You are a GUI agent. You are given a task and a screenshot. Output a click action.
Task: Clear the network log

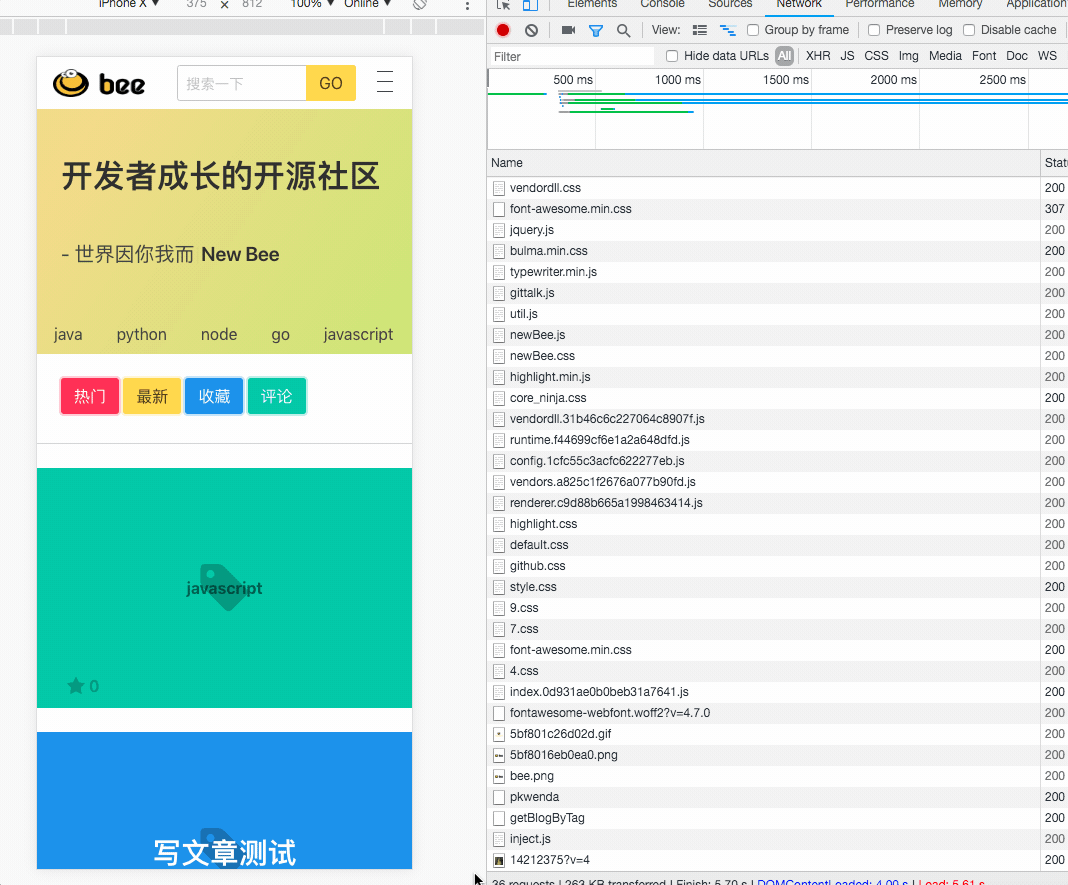pyautogui.click(x=531, y=30)
